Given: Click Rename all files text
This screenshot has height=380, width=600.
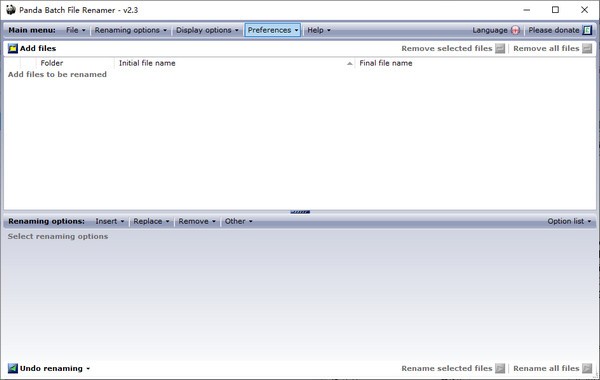Looking at the screenshot, I should point(546,368).
